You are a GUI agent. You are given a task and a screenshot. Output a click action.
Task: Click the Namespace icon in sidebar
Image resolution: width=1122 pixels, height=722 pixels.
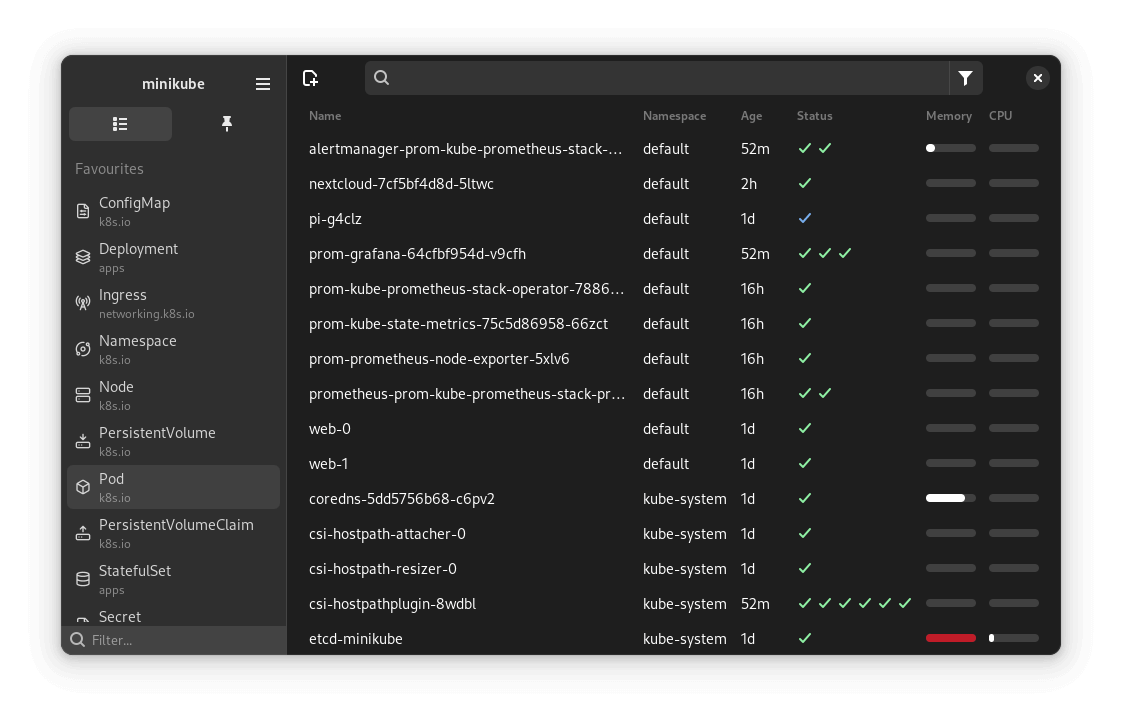click(x=83, y=349)
